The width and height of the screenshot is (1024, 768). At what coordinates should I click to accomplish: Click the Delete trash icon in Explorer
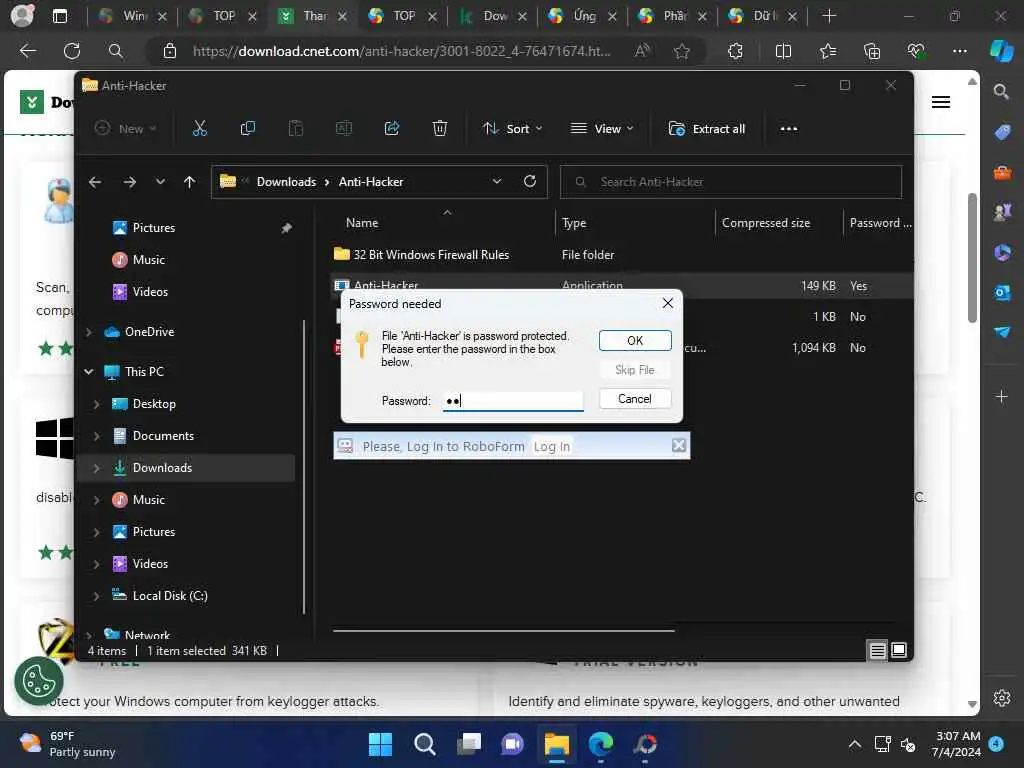[x=440, y=129]
